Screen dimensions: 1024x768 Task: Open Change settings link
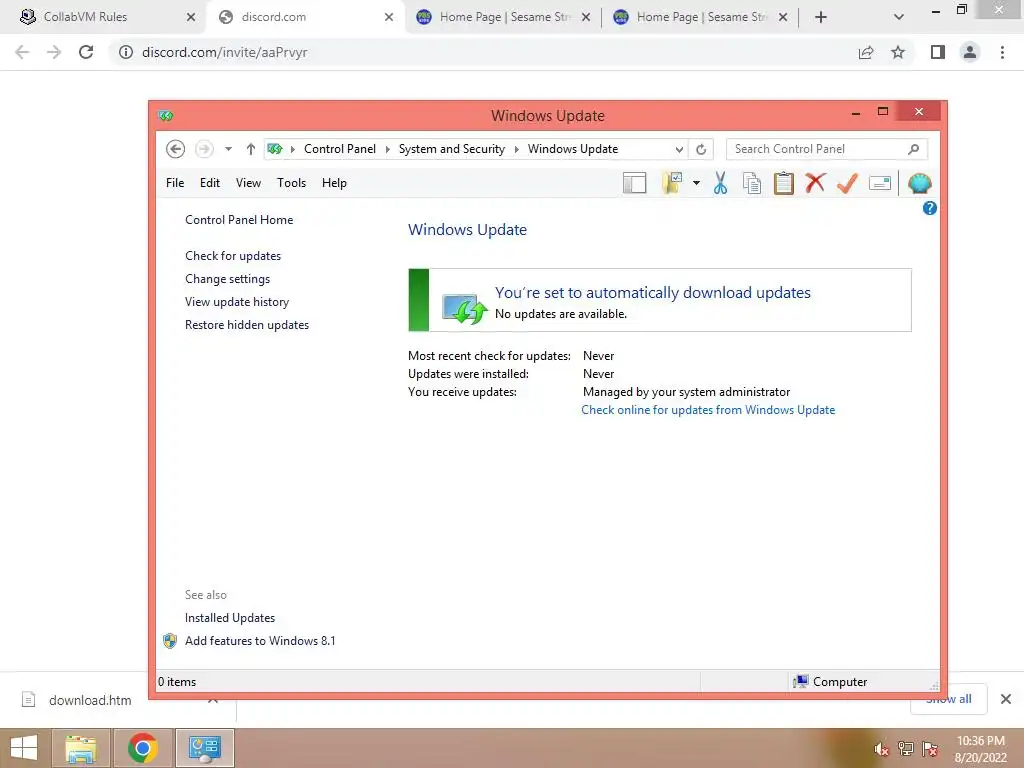coord(227,279)
